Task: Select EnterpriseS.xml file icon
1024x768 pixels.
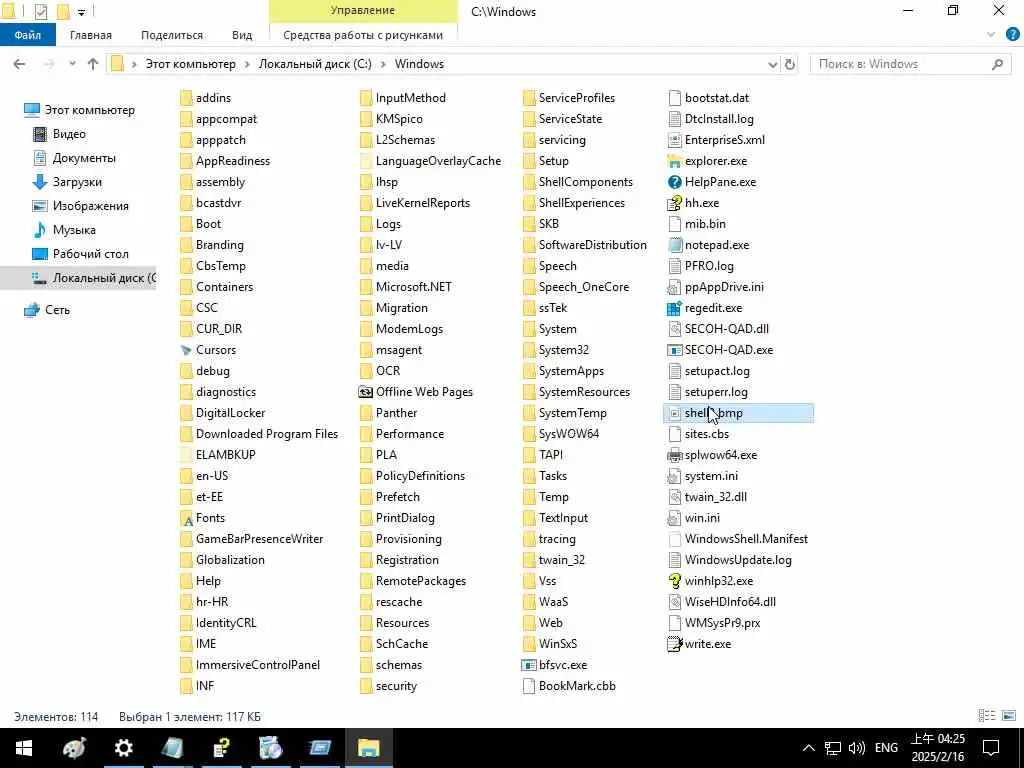Action: (675, 140)
